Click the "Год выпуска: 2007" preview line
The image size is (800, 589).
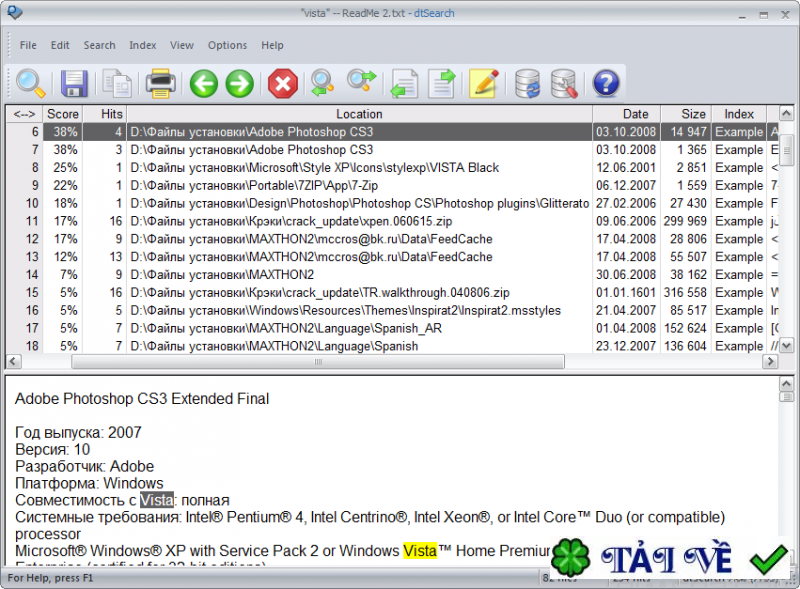coord(78,432)
